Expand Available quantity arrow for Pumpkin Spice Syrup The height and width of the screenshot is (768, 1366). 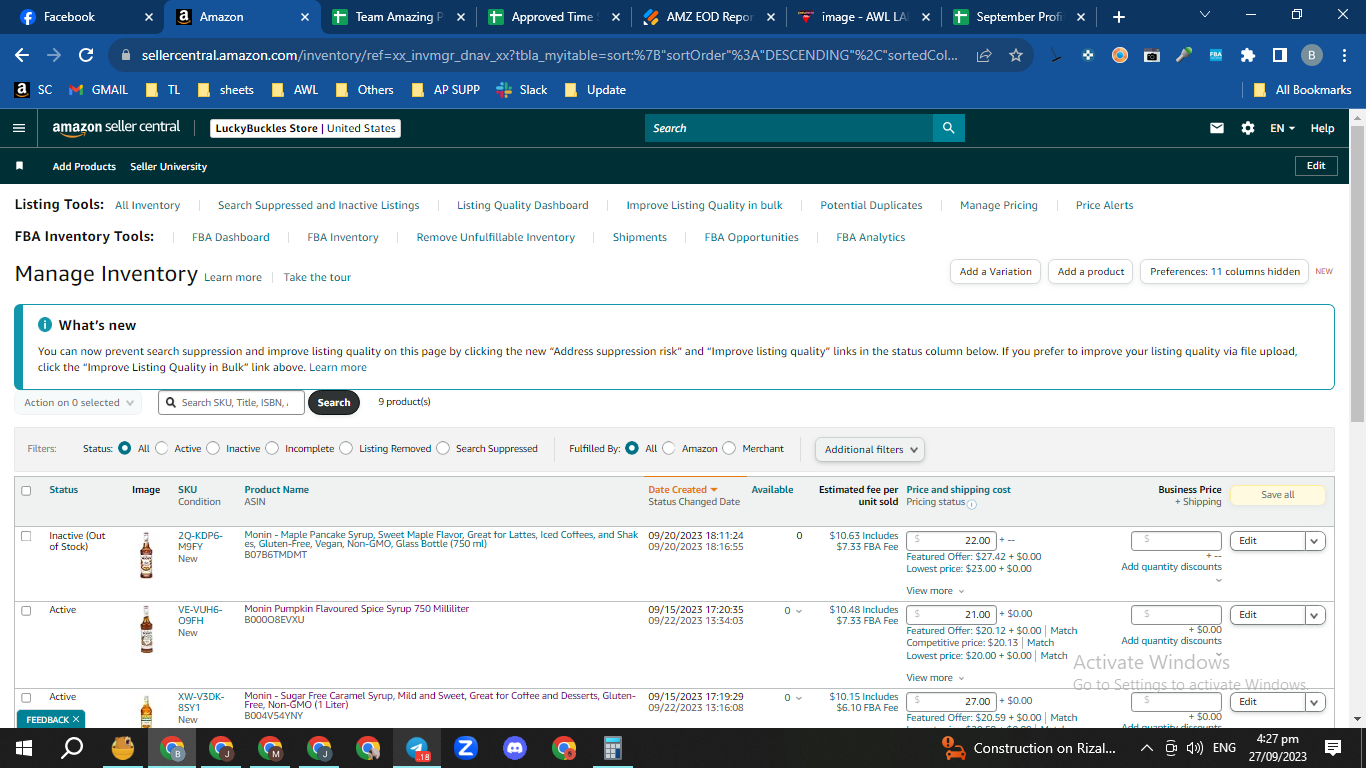[x=798, y=611]
